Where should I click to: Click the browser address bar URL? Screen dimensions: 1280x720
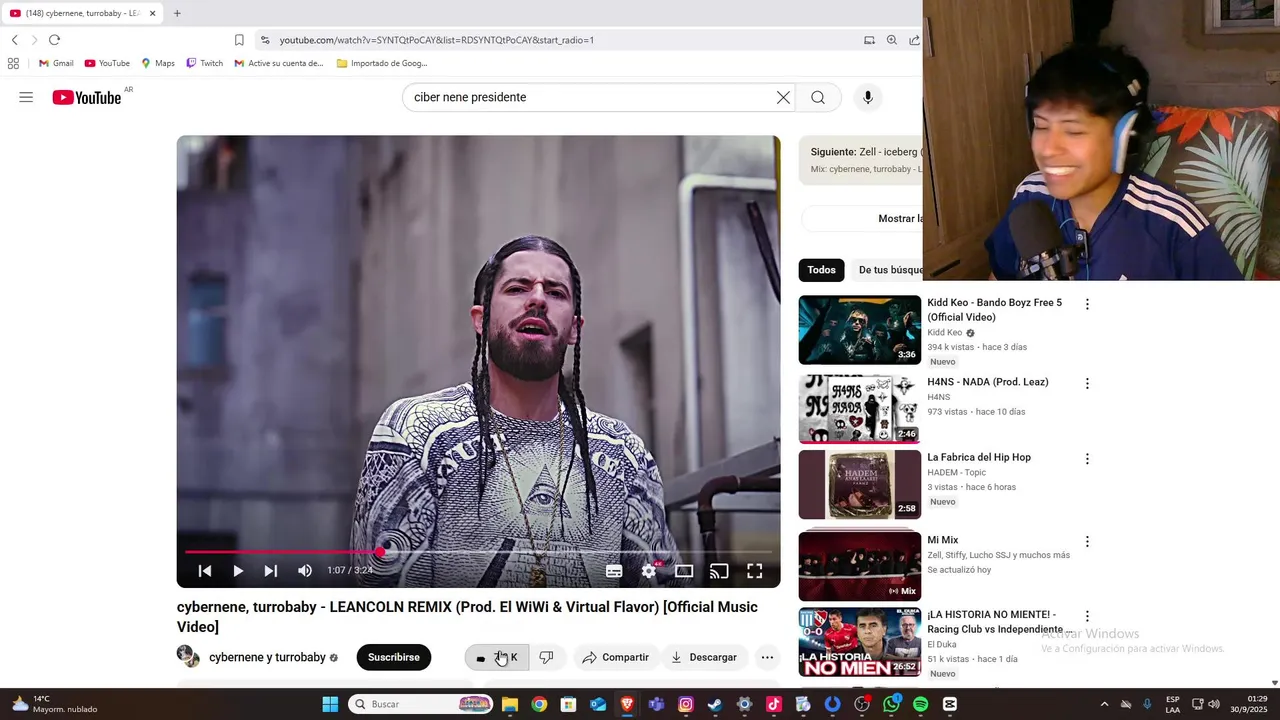tap(437, 40)
